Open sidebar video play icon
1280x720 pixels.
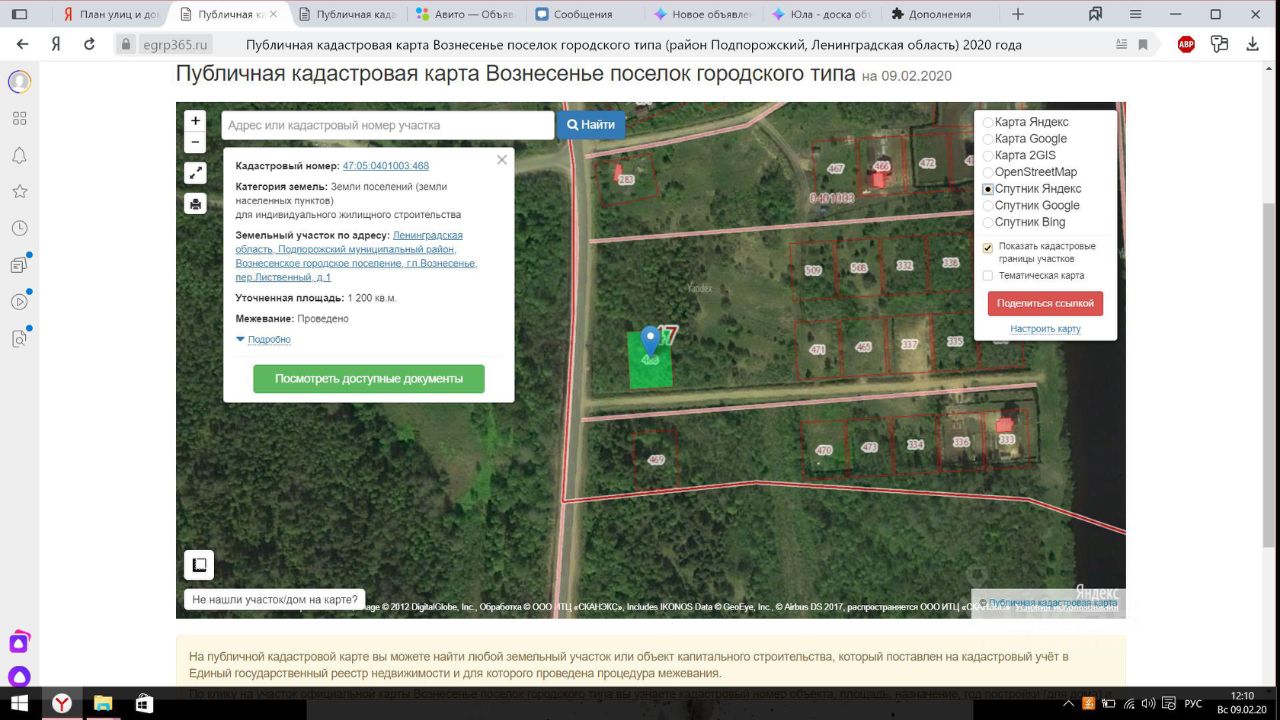(19, 301)
